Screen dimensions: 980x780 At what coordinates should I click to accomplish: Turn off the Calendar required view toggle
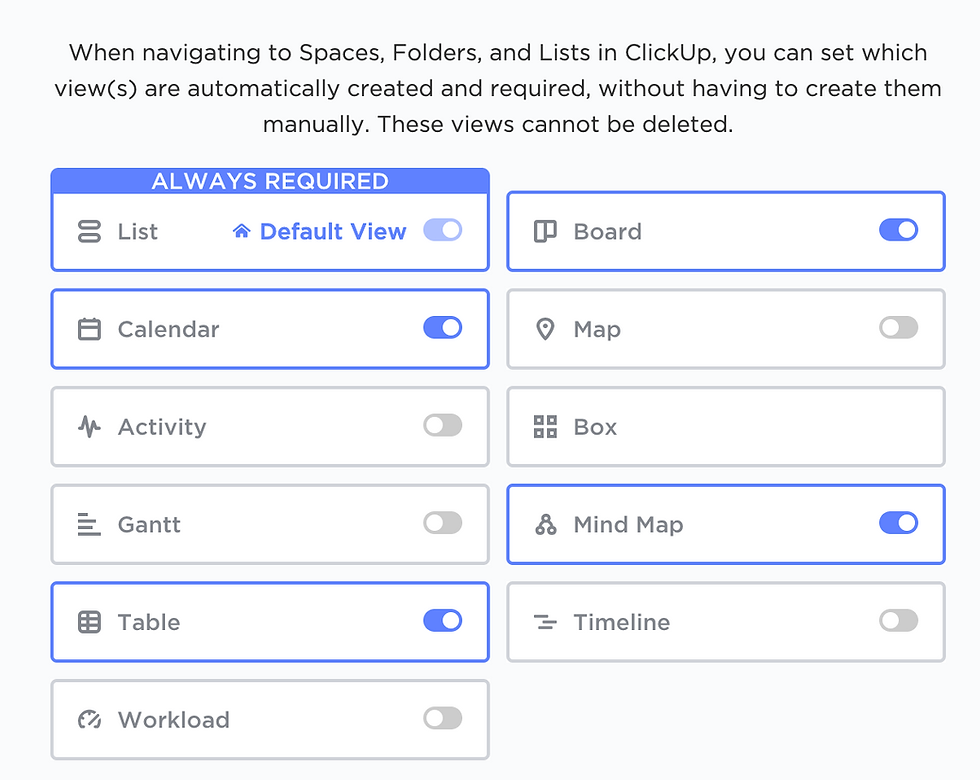point(442,328)
